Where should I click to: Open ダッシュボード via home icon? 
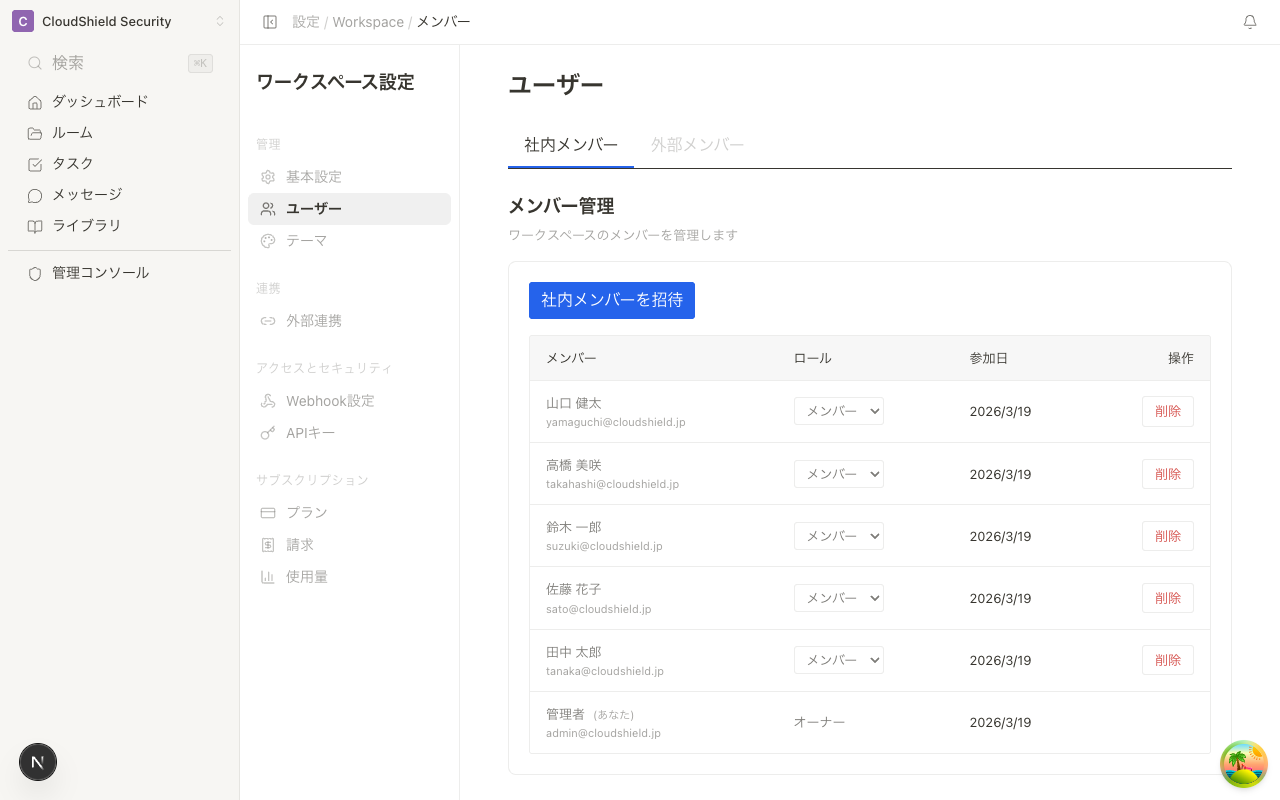[x=35, y=102]
